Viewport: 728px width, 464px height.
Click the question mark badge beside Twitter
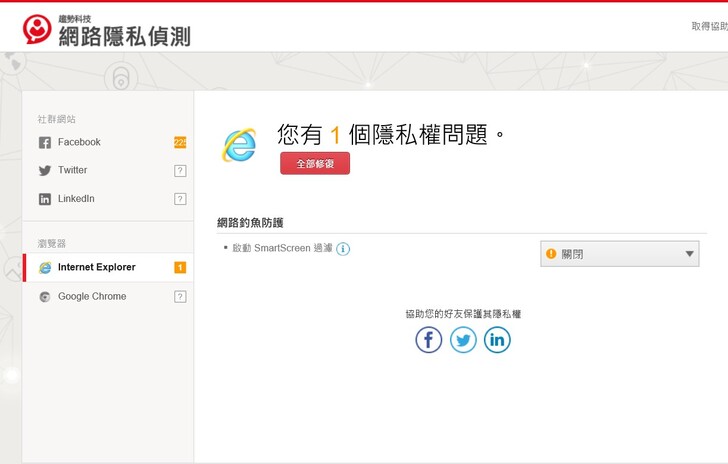point(180,171)
